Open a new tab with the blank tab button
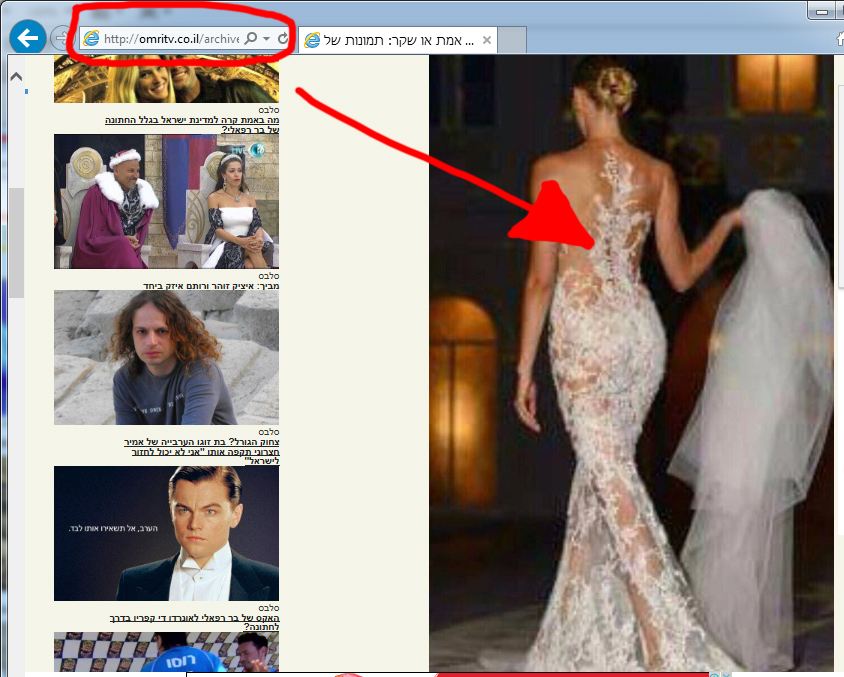Image resolution: width=844 pixels, height=677 pixels. pyautogui.click(x=512, y=40)
